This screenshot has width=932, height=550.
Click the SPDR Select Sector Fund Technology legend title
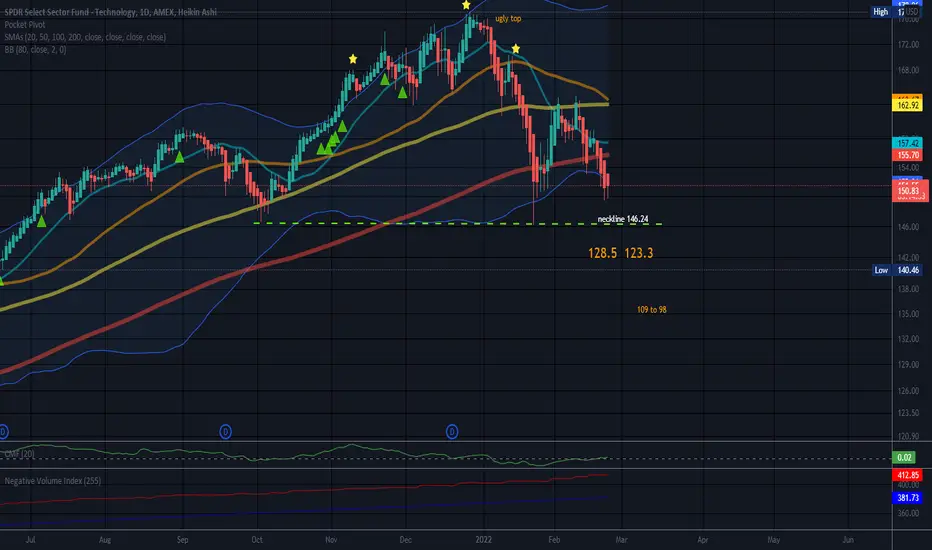(x=111, y=12)
